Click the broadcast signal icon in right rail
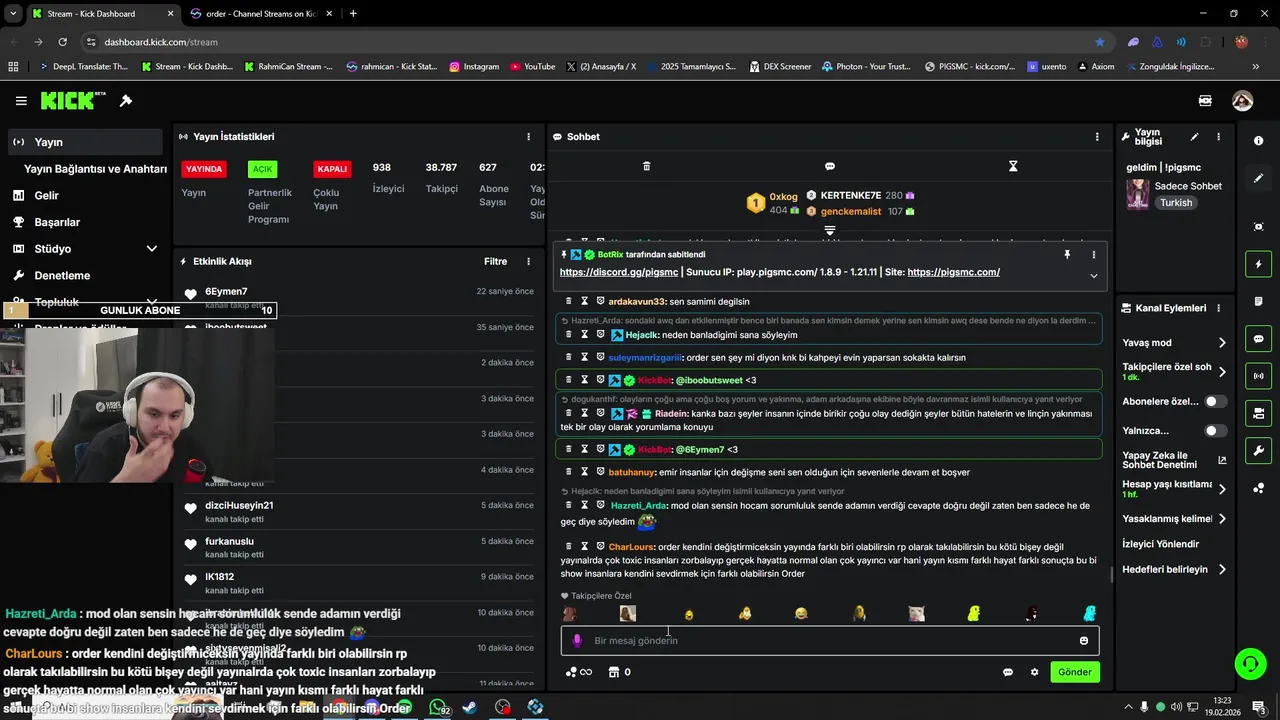Image resolution: width=1280 pixels, height=720 pixels. [1258, 376]
